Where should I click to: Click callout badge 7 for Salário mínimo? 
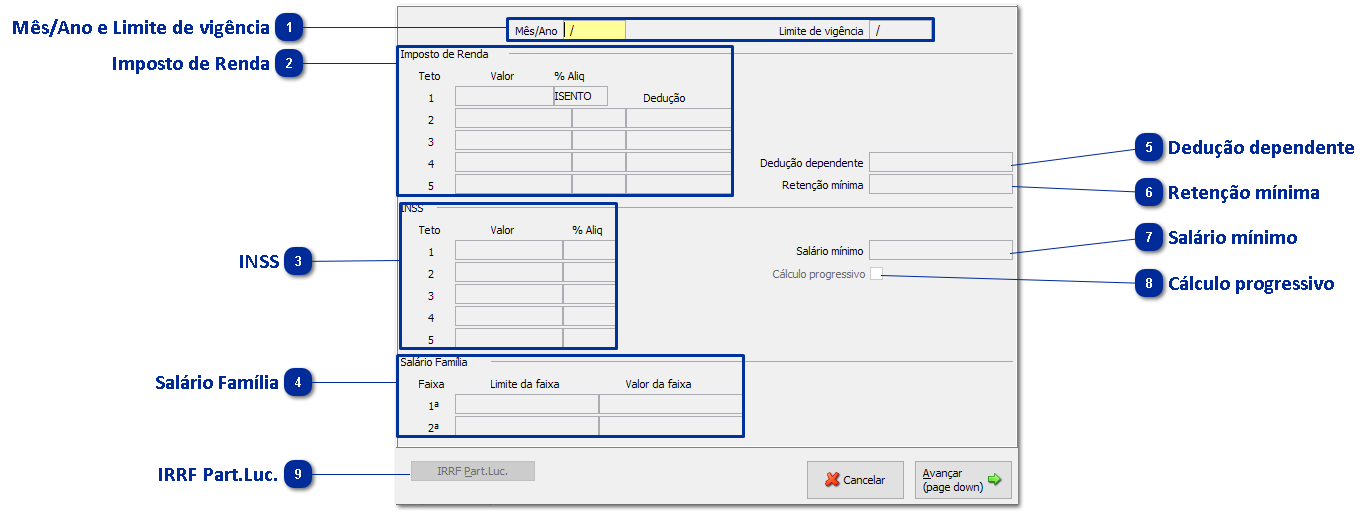click(x=1149, y=237)
